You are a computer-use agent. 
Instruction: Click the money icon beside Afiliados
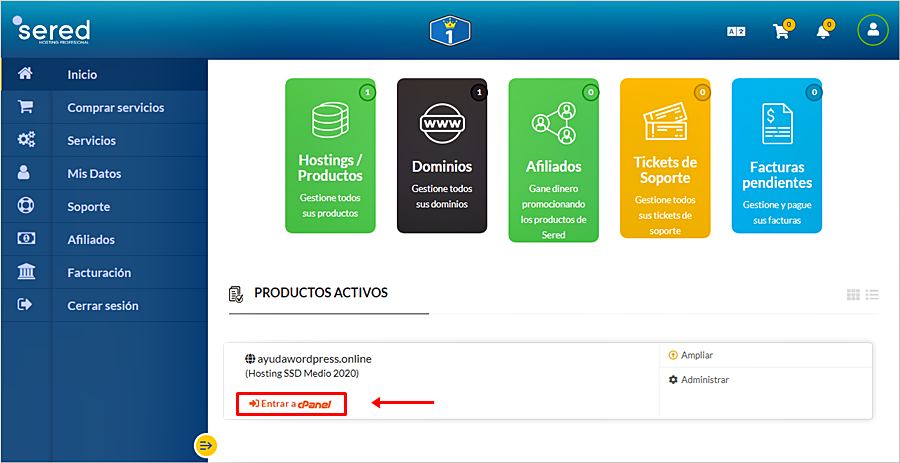coord(26,239)
